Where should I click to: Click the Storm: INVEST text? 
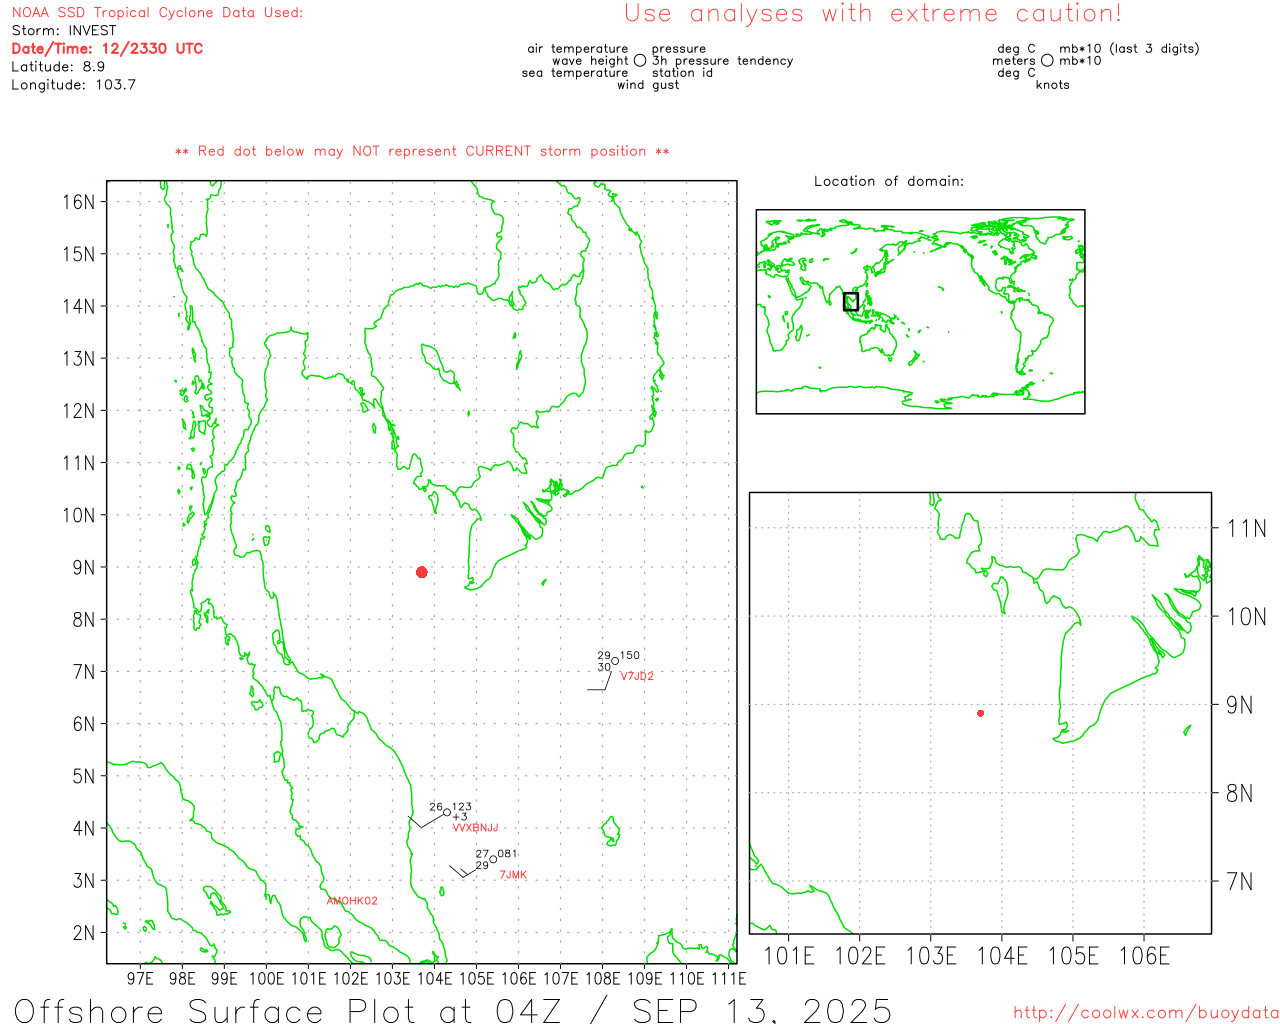[x=64, y=31]
